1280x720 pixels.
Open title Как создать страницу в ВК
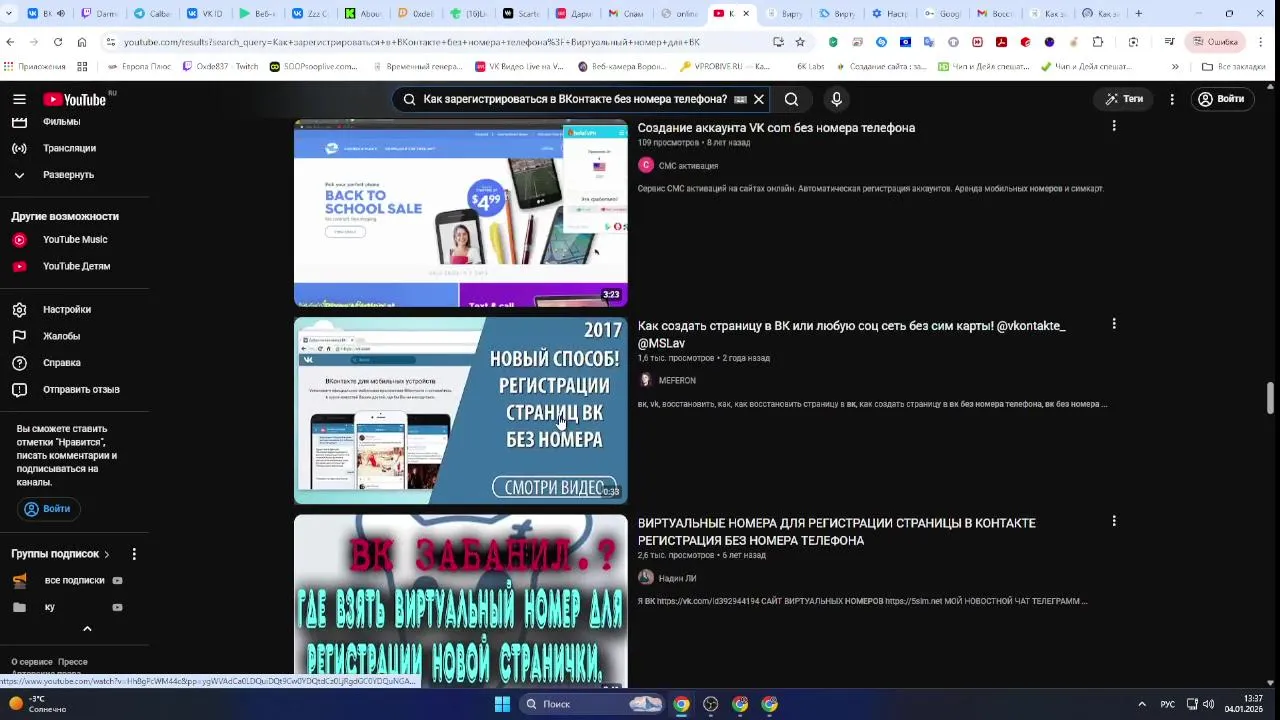pyautogui.click(x=852, y=335)
